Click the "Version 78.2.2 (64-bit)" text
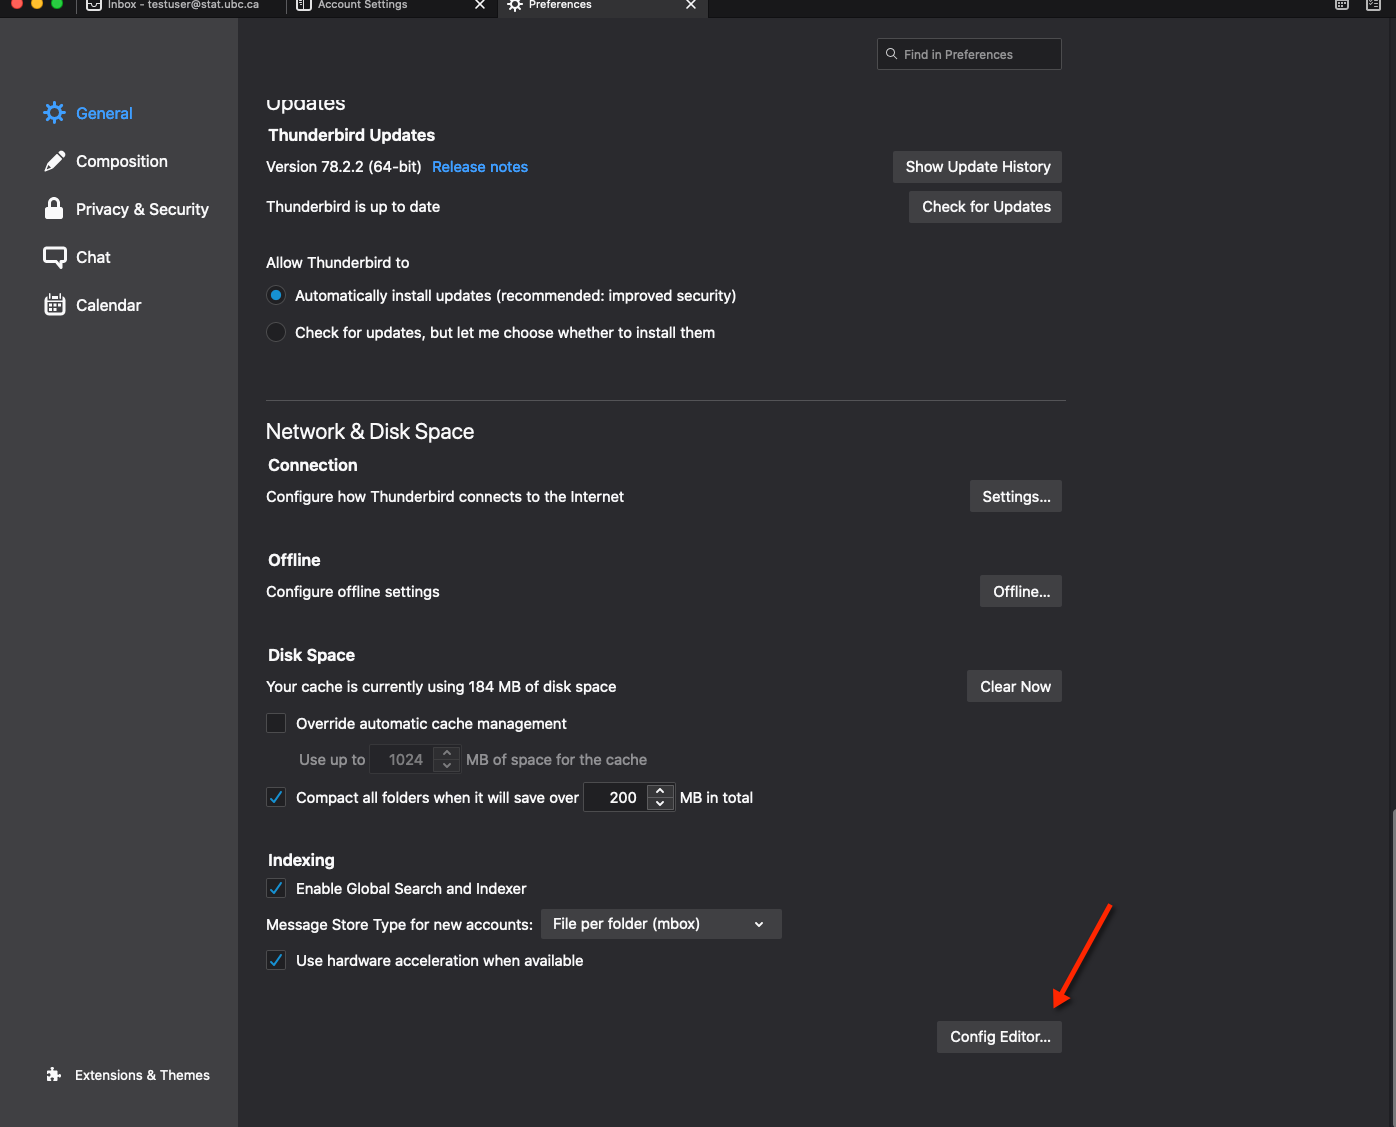Image resolution: width=1396 pixels, height=1127 pixels. click(343, 167)
